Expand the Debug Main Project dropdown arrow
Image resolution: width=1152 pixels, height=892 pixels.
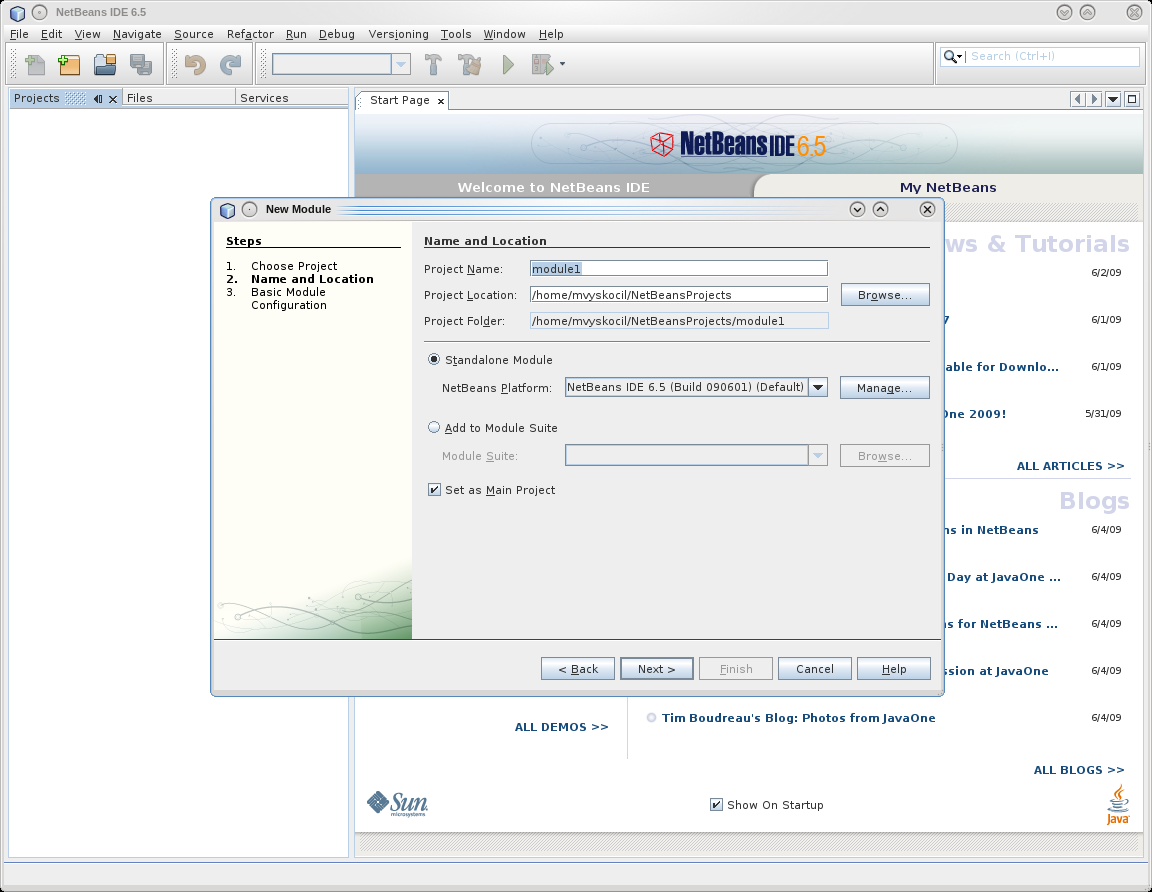tap(562, 65)
